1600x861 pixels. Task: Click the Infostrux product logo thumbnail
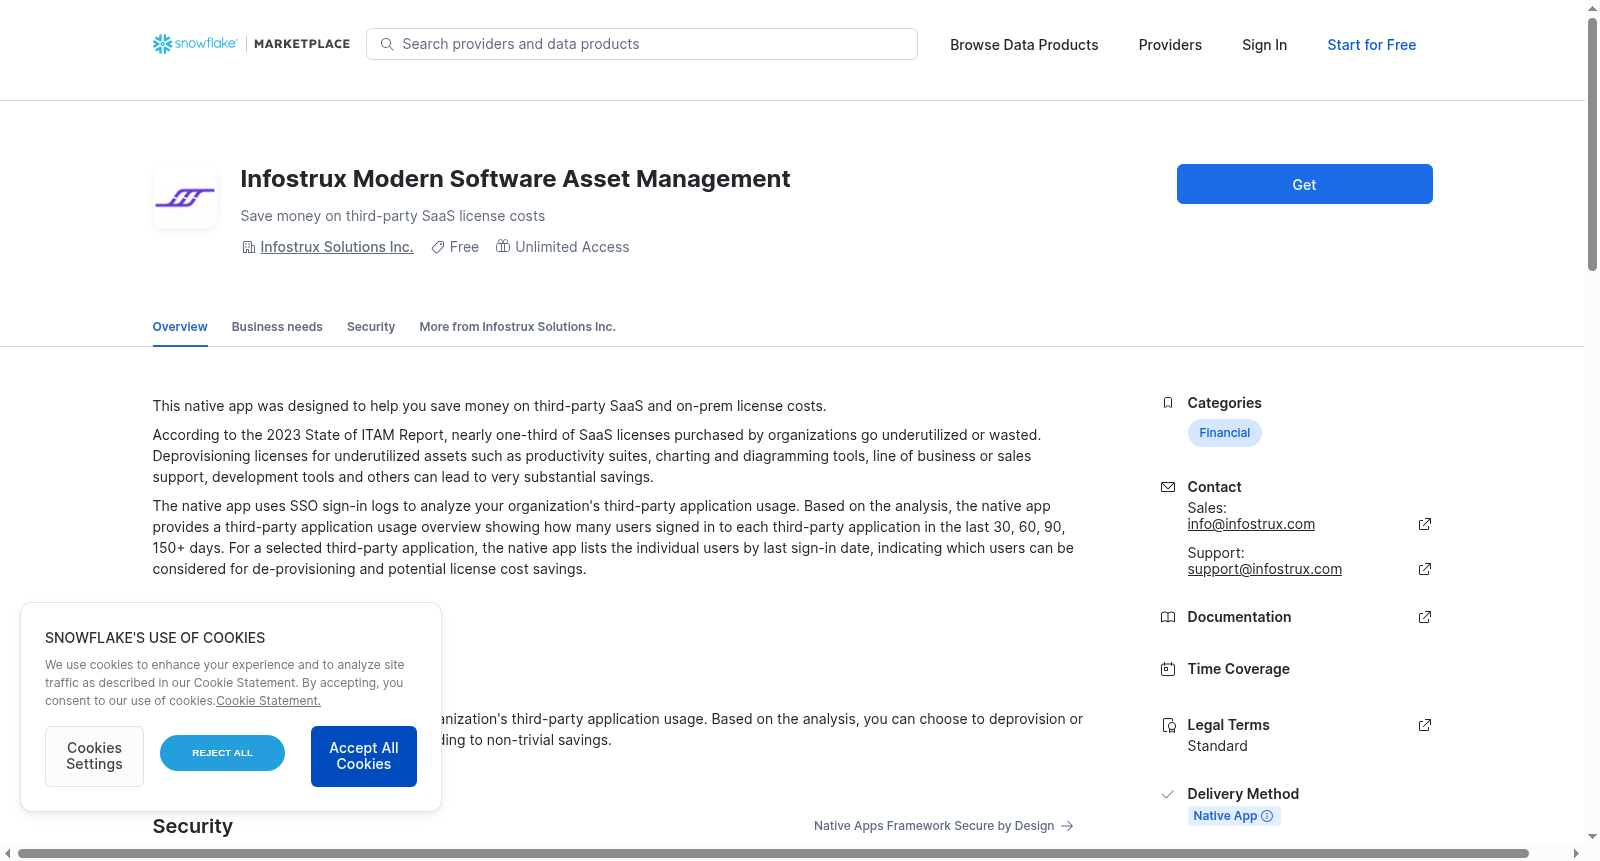(x=185, y=196)
